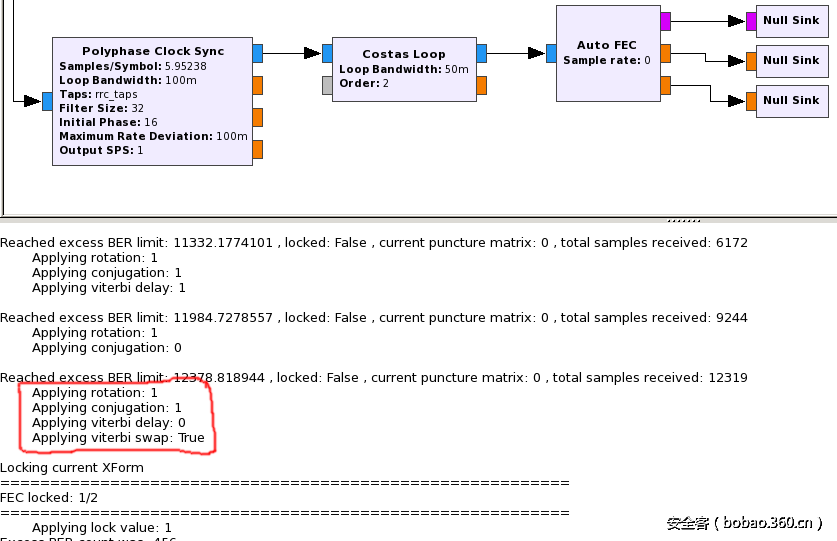Select the Costas Loop block
This screenshot has height=541, width=837.
[x=403, y=69]
